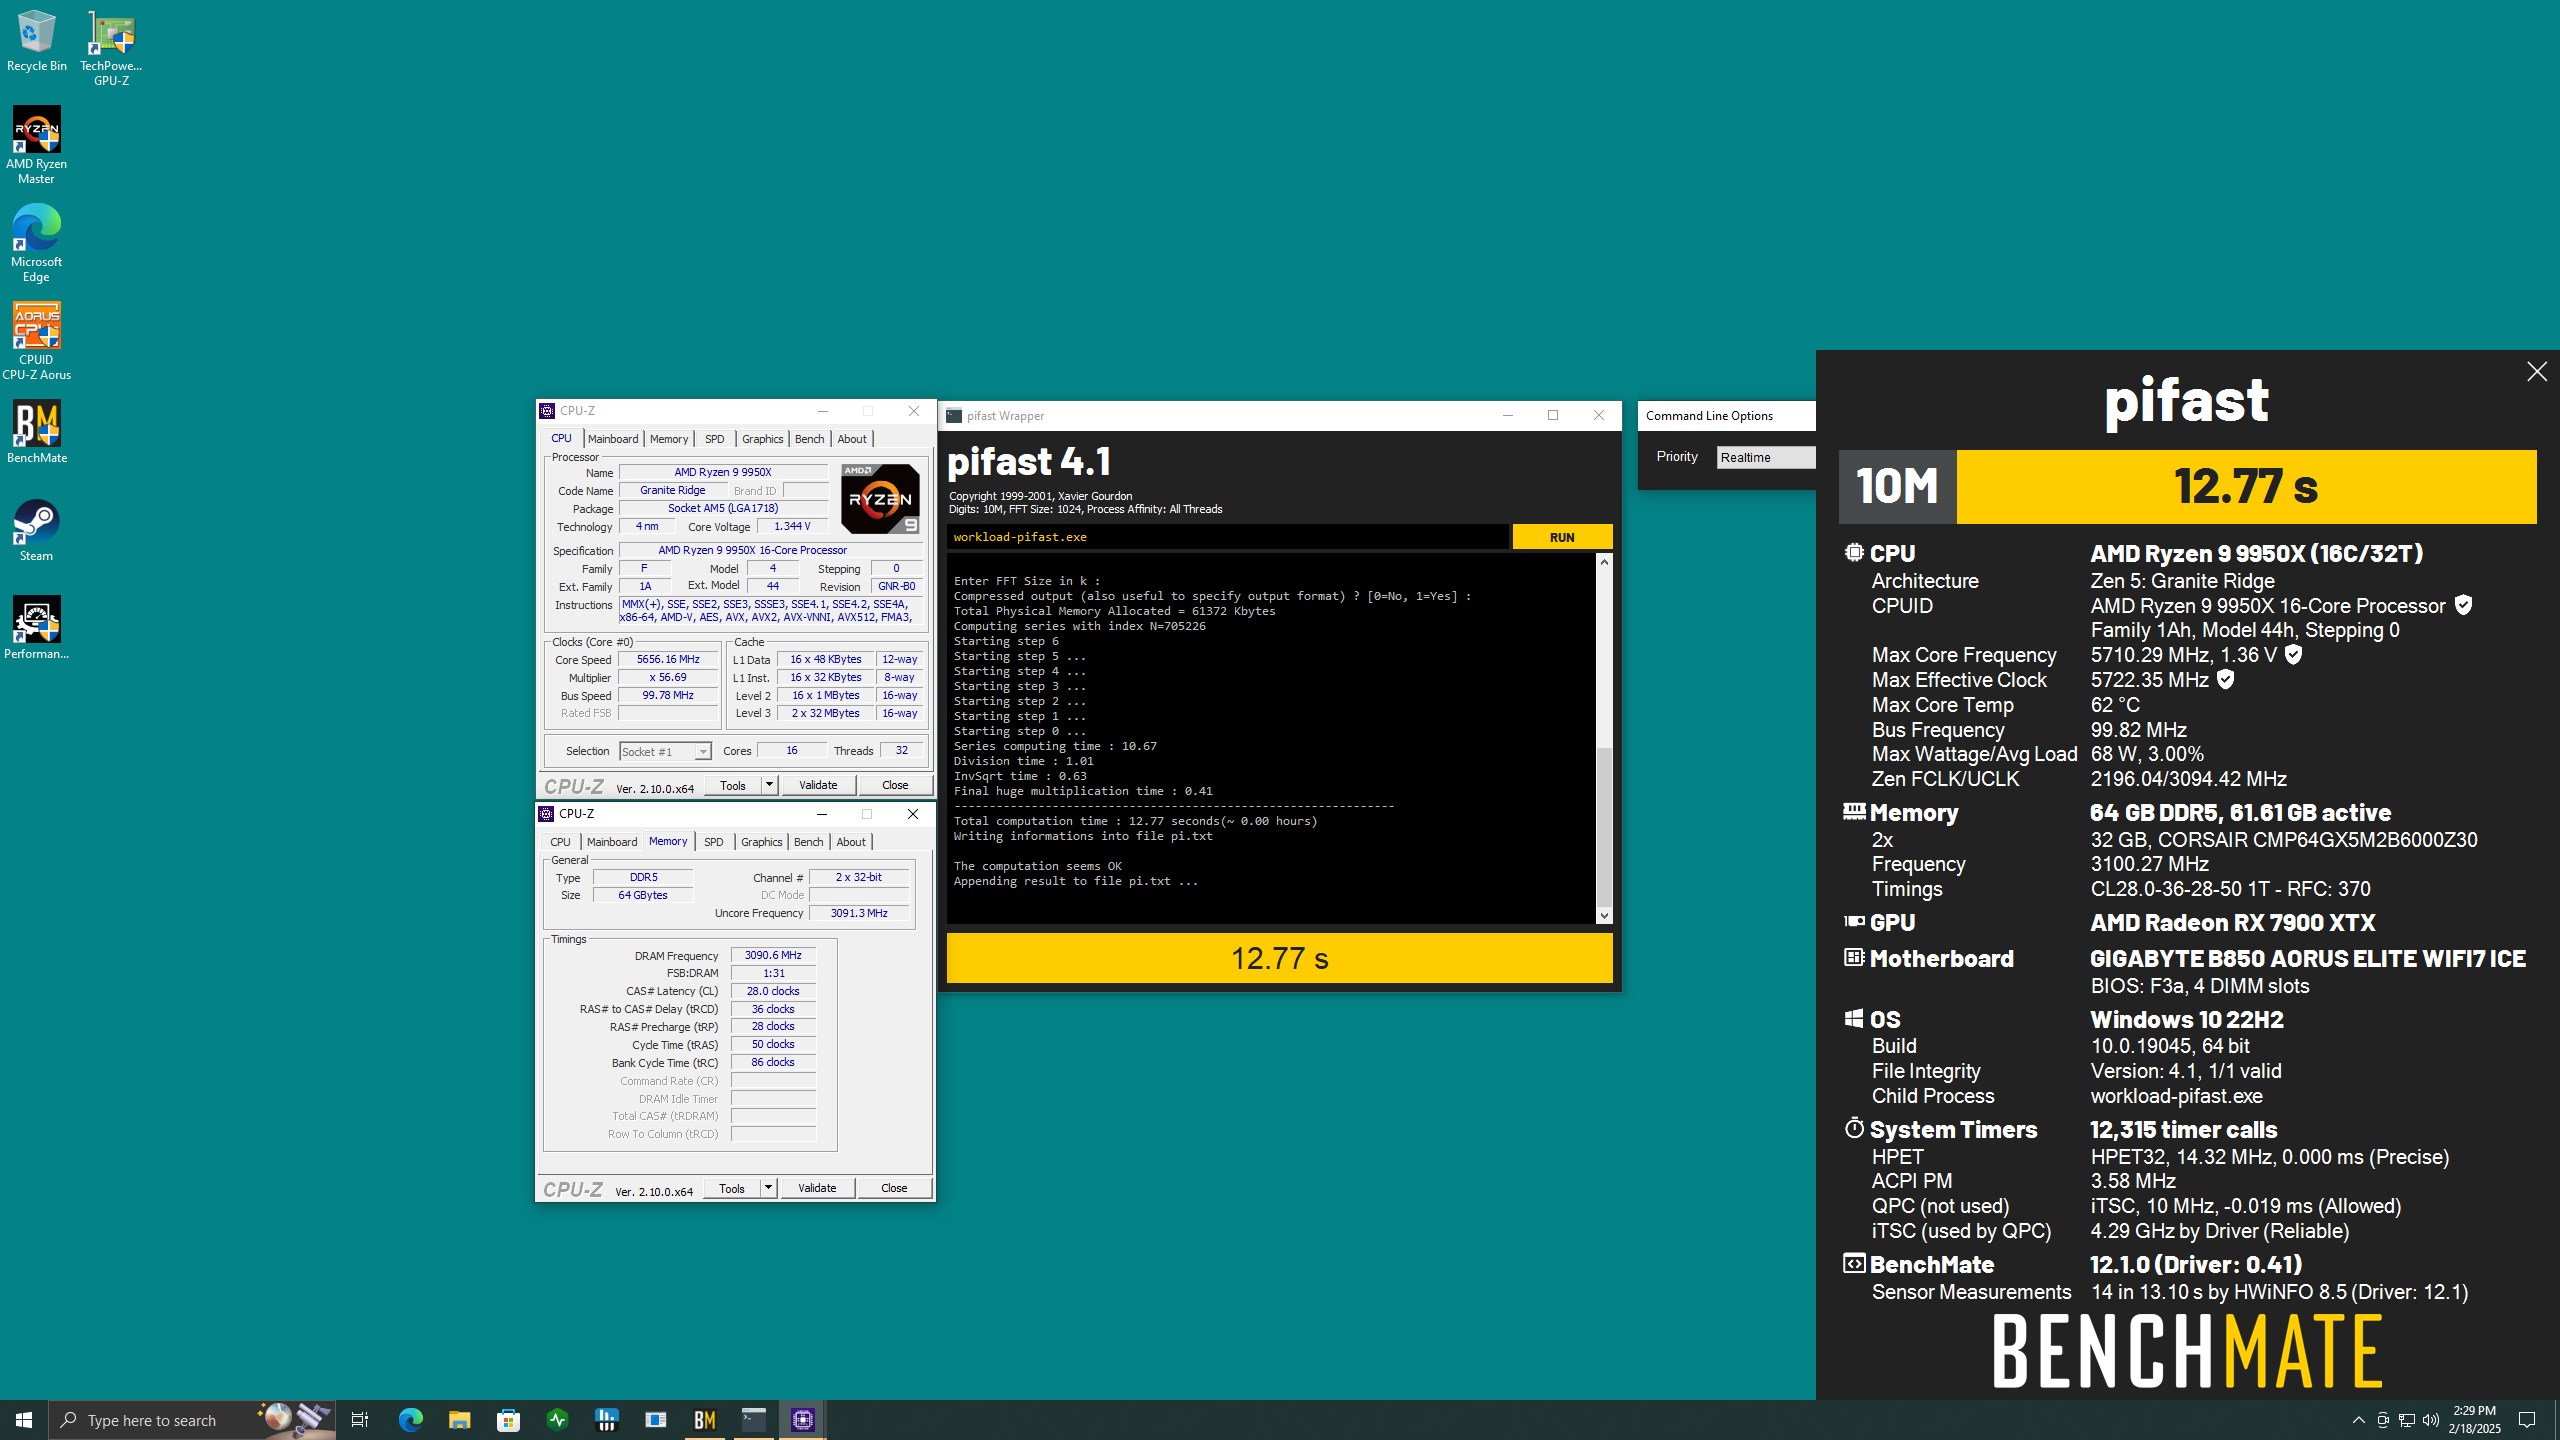Open the Priority Realtime dropdown
This screenshot has height=1440, width=2560.
(x=1765, y=457)
